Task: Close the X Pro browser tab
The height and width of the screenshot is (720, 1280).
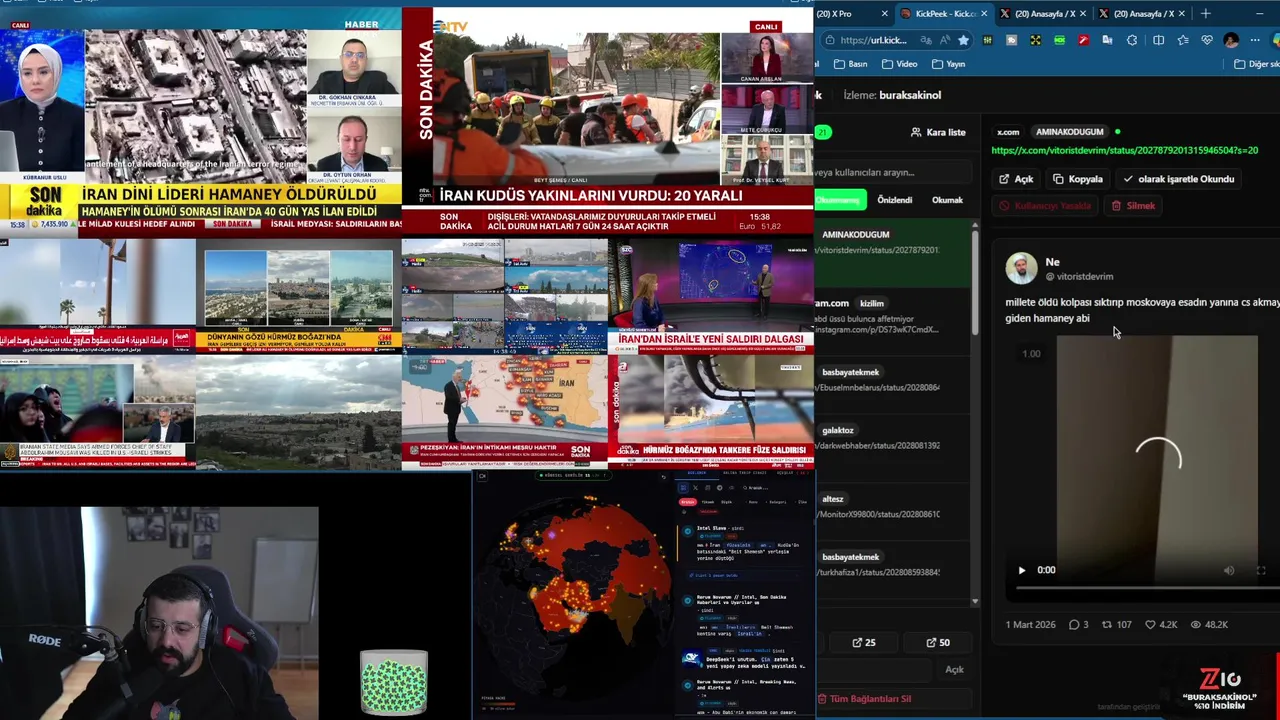Action: (x=884, y=14)
